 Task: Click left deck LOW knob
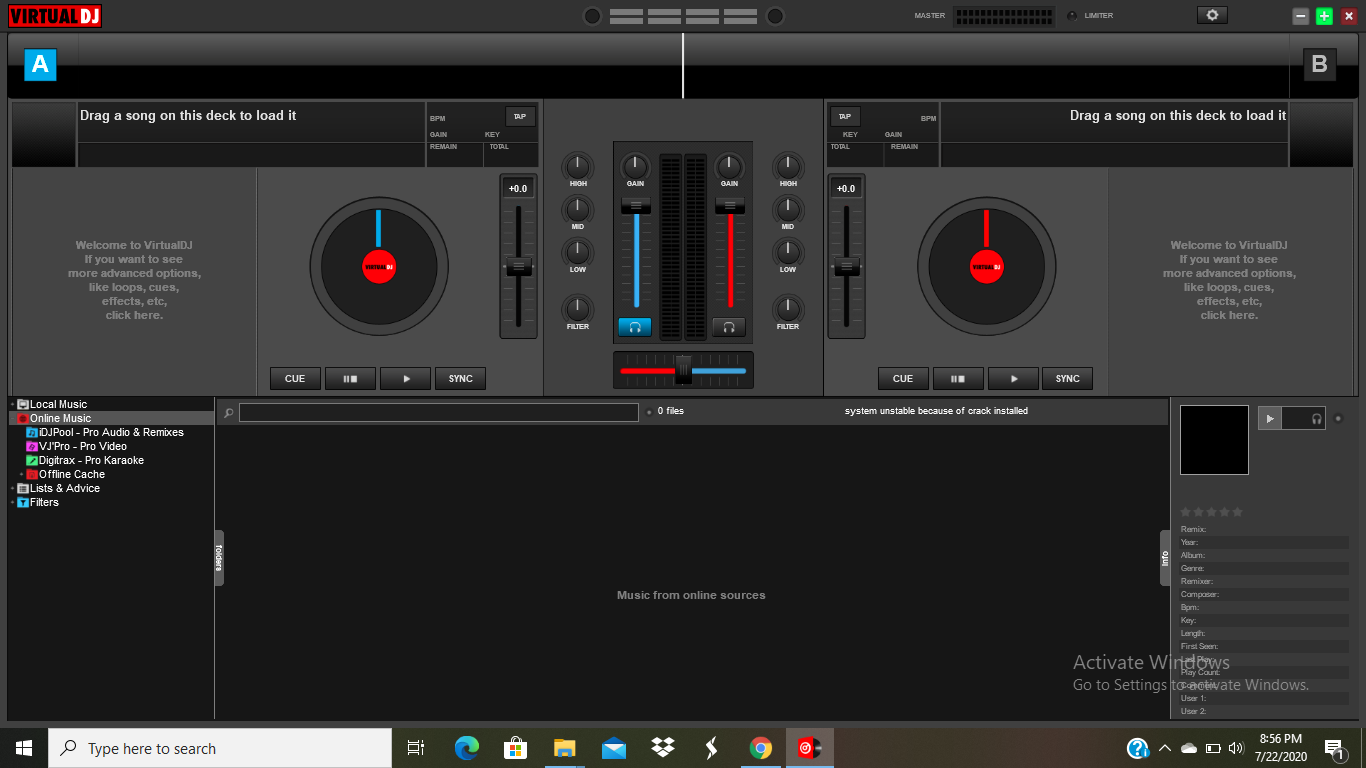click(x=578, y=252)
